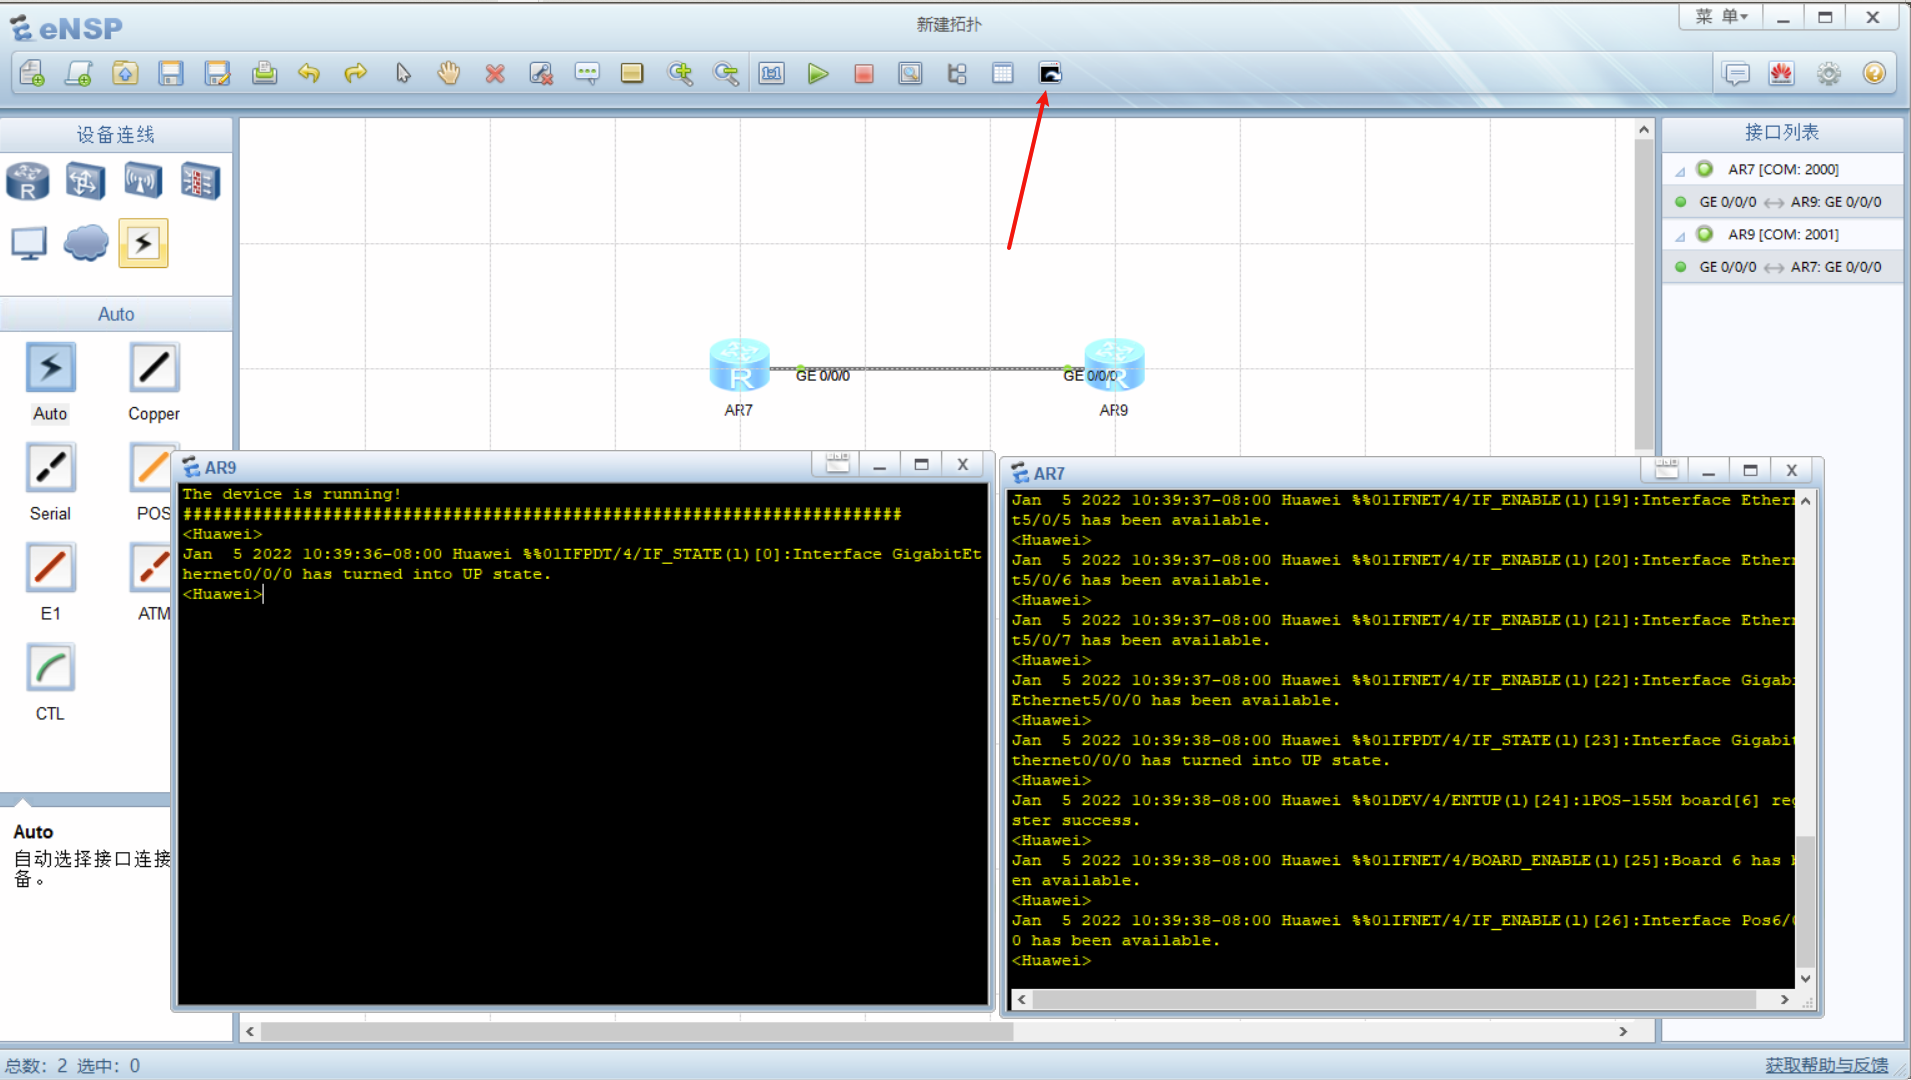The height and width of the screenshot is (1080, 1911).
Task: Click the green Start Device play button
Action: click(x=818, y=73)
